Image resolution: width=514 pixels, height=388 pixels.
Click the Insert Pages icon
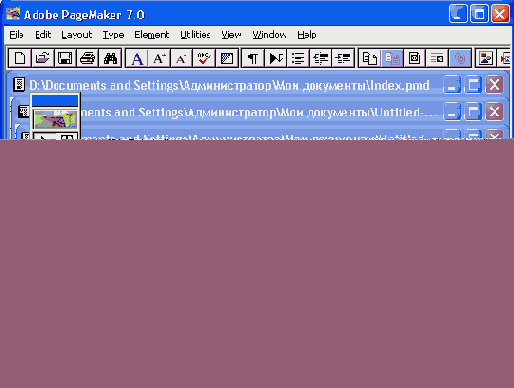click(370, 58)
